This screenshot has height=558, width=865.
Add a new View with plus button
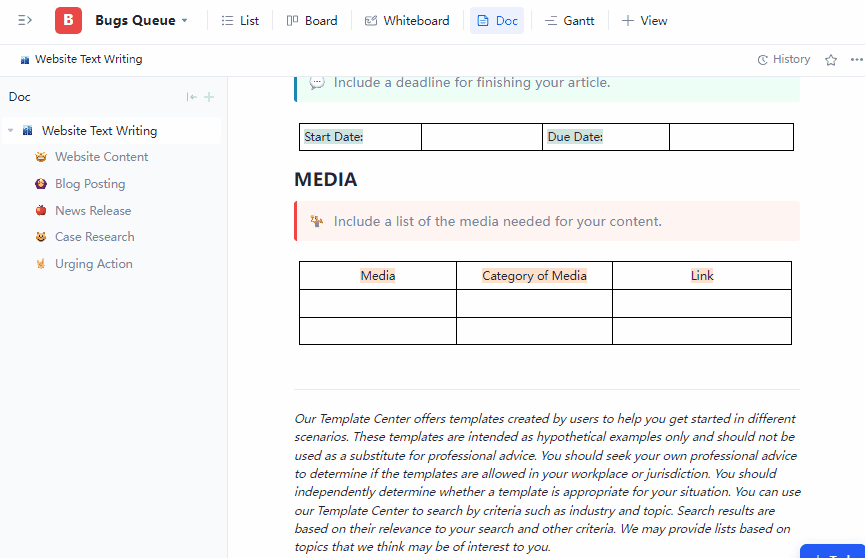644,20
